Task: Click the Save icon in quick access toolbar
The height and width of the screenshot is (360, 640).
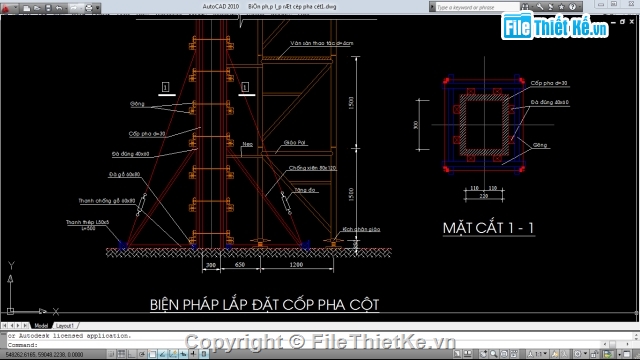Action: pos(48,8)
